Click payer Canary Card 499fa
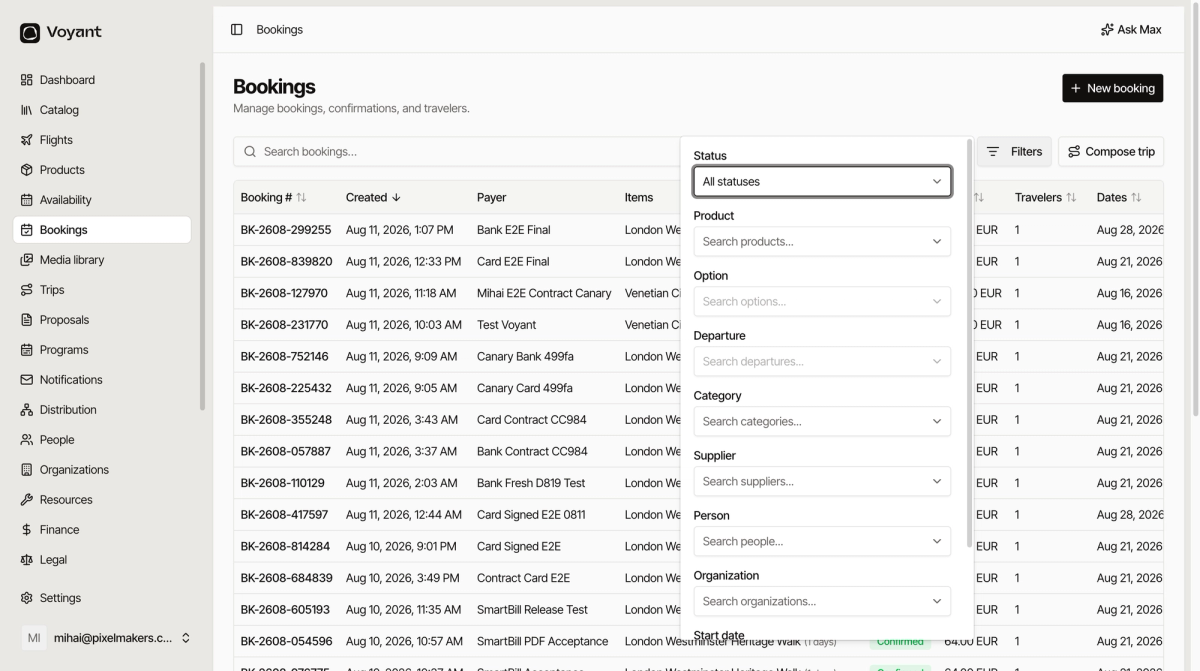1200x671 pixels. [x=525, y=388]
